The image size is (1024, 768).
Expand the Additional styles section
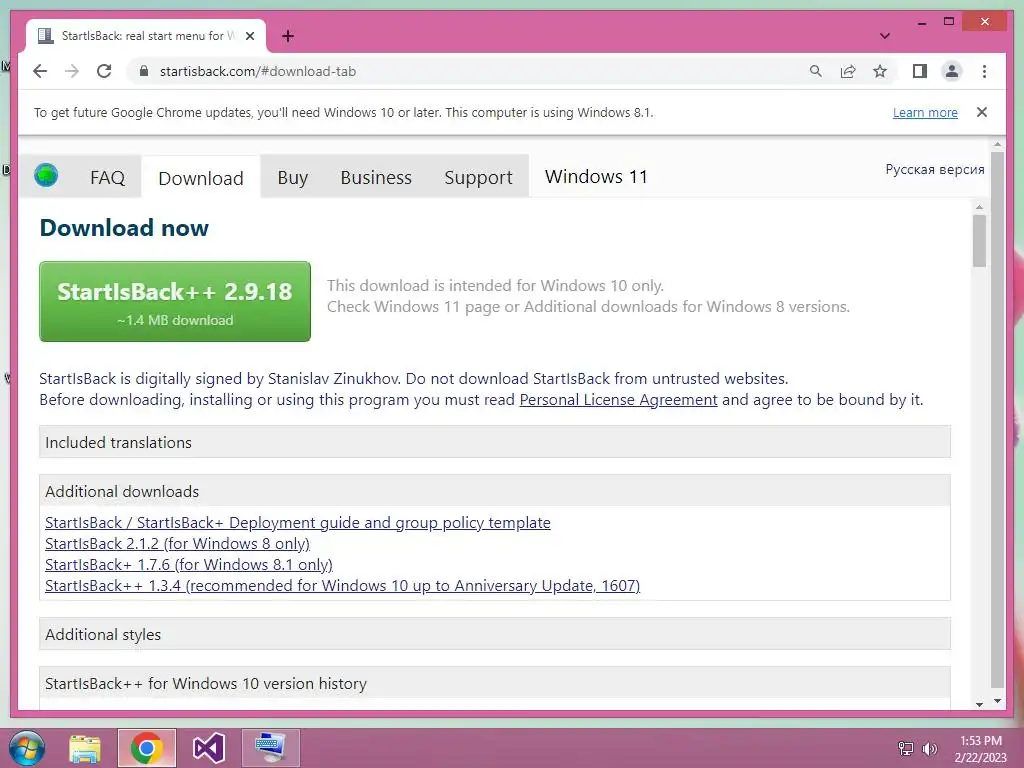click(494, 634)
